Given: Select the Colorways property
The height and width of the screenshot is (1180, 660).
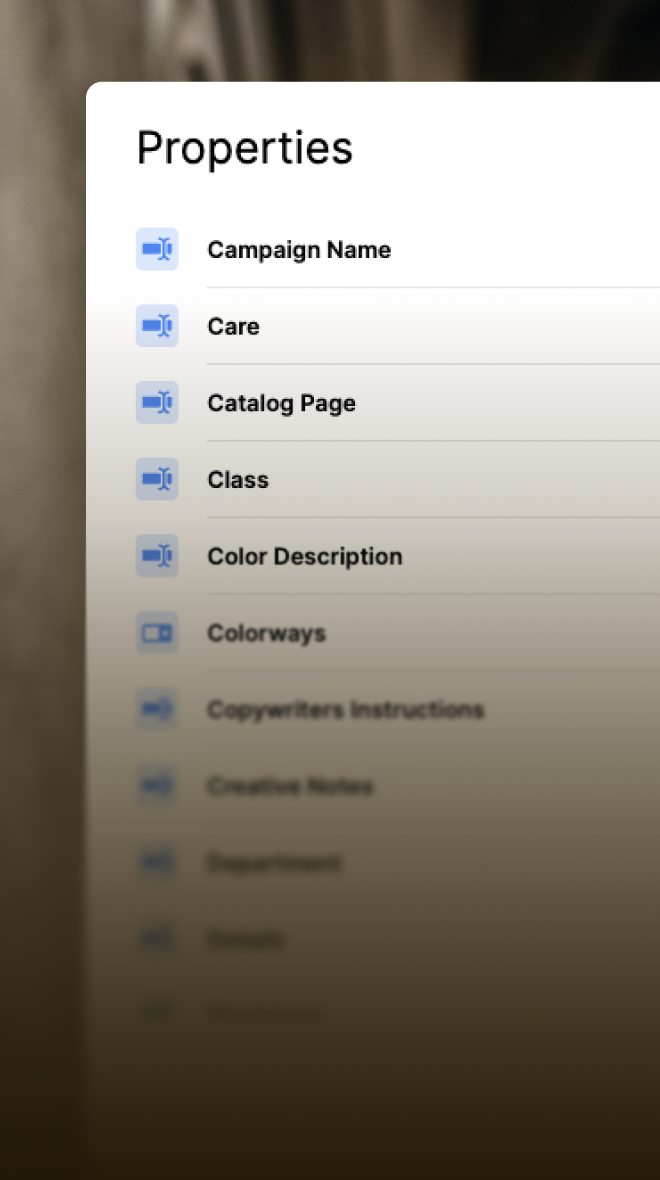Looking at the screenshot, I should [x=266, y=634].
